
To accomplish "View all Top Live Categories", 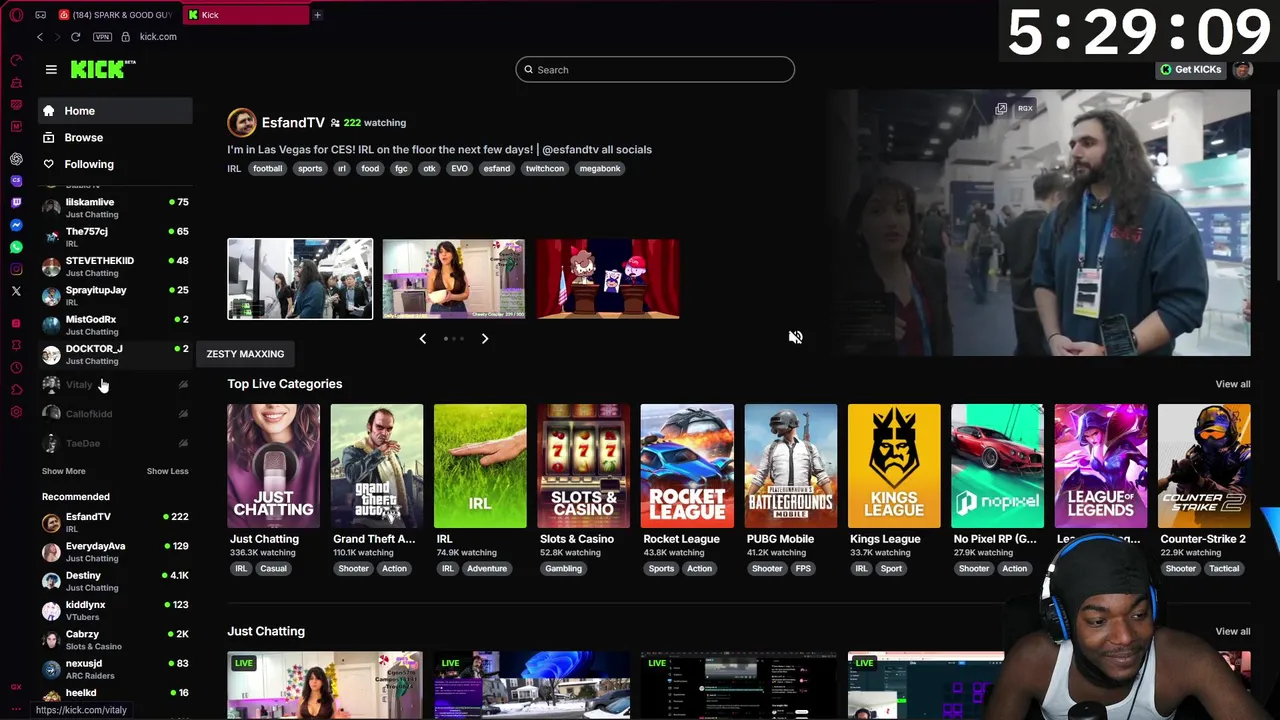I will coord(1232,384).
